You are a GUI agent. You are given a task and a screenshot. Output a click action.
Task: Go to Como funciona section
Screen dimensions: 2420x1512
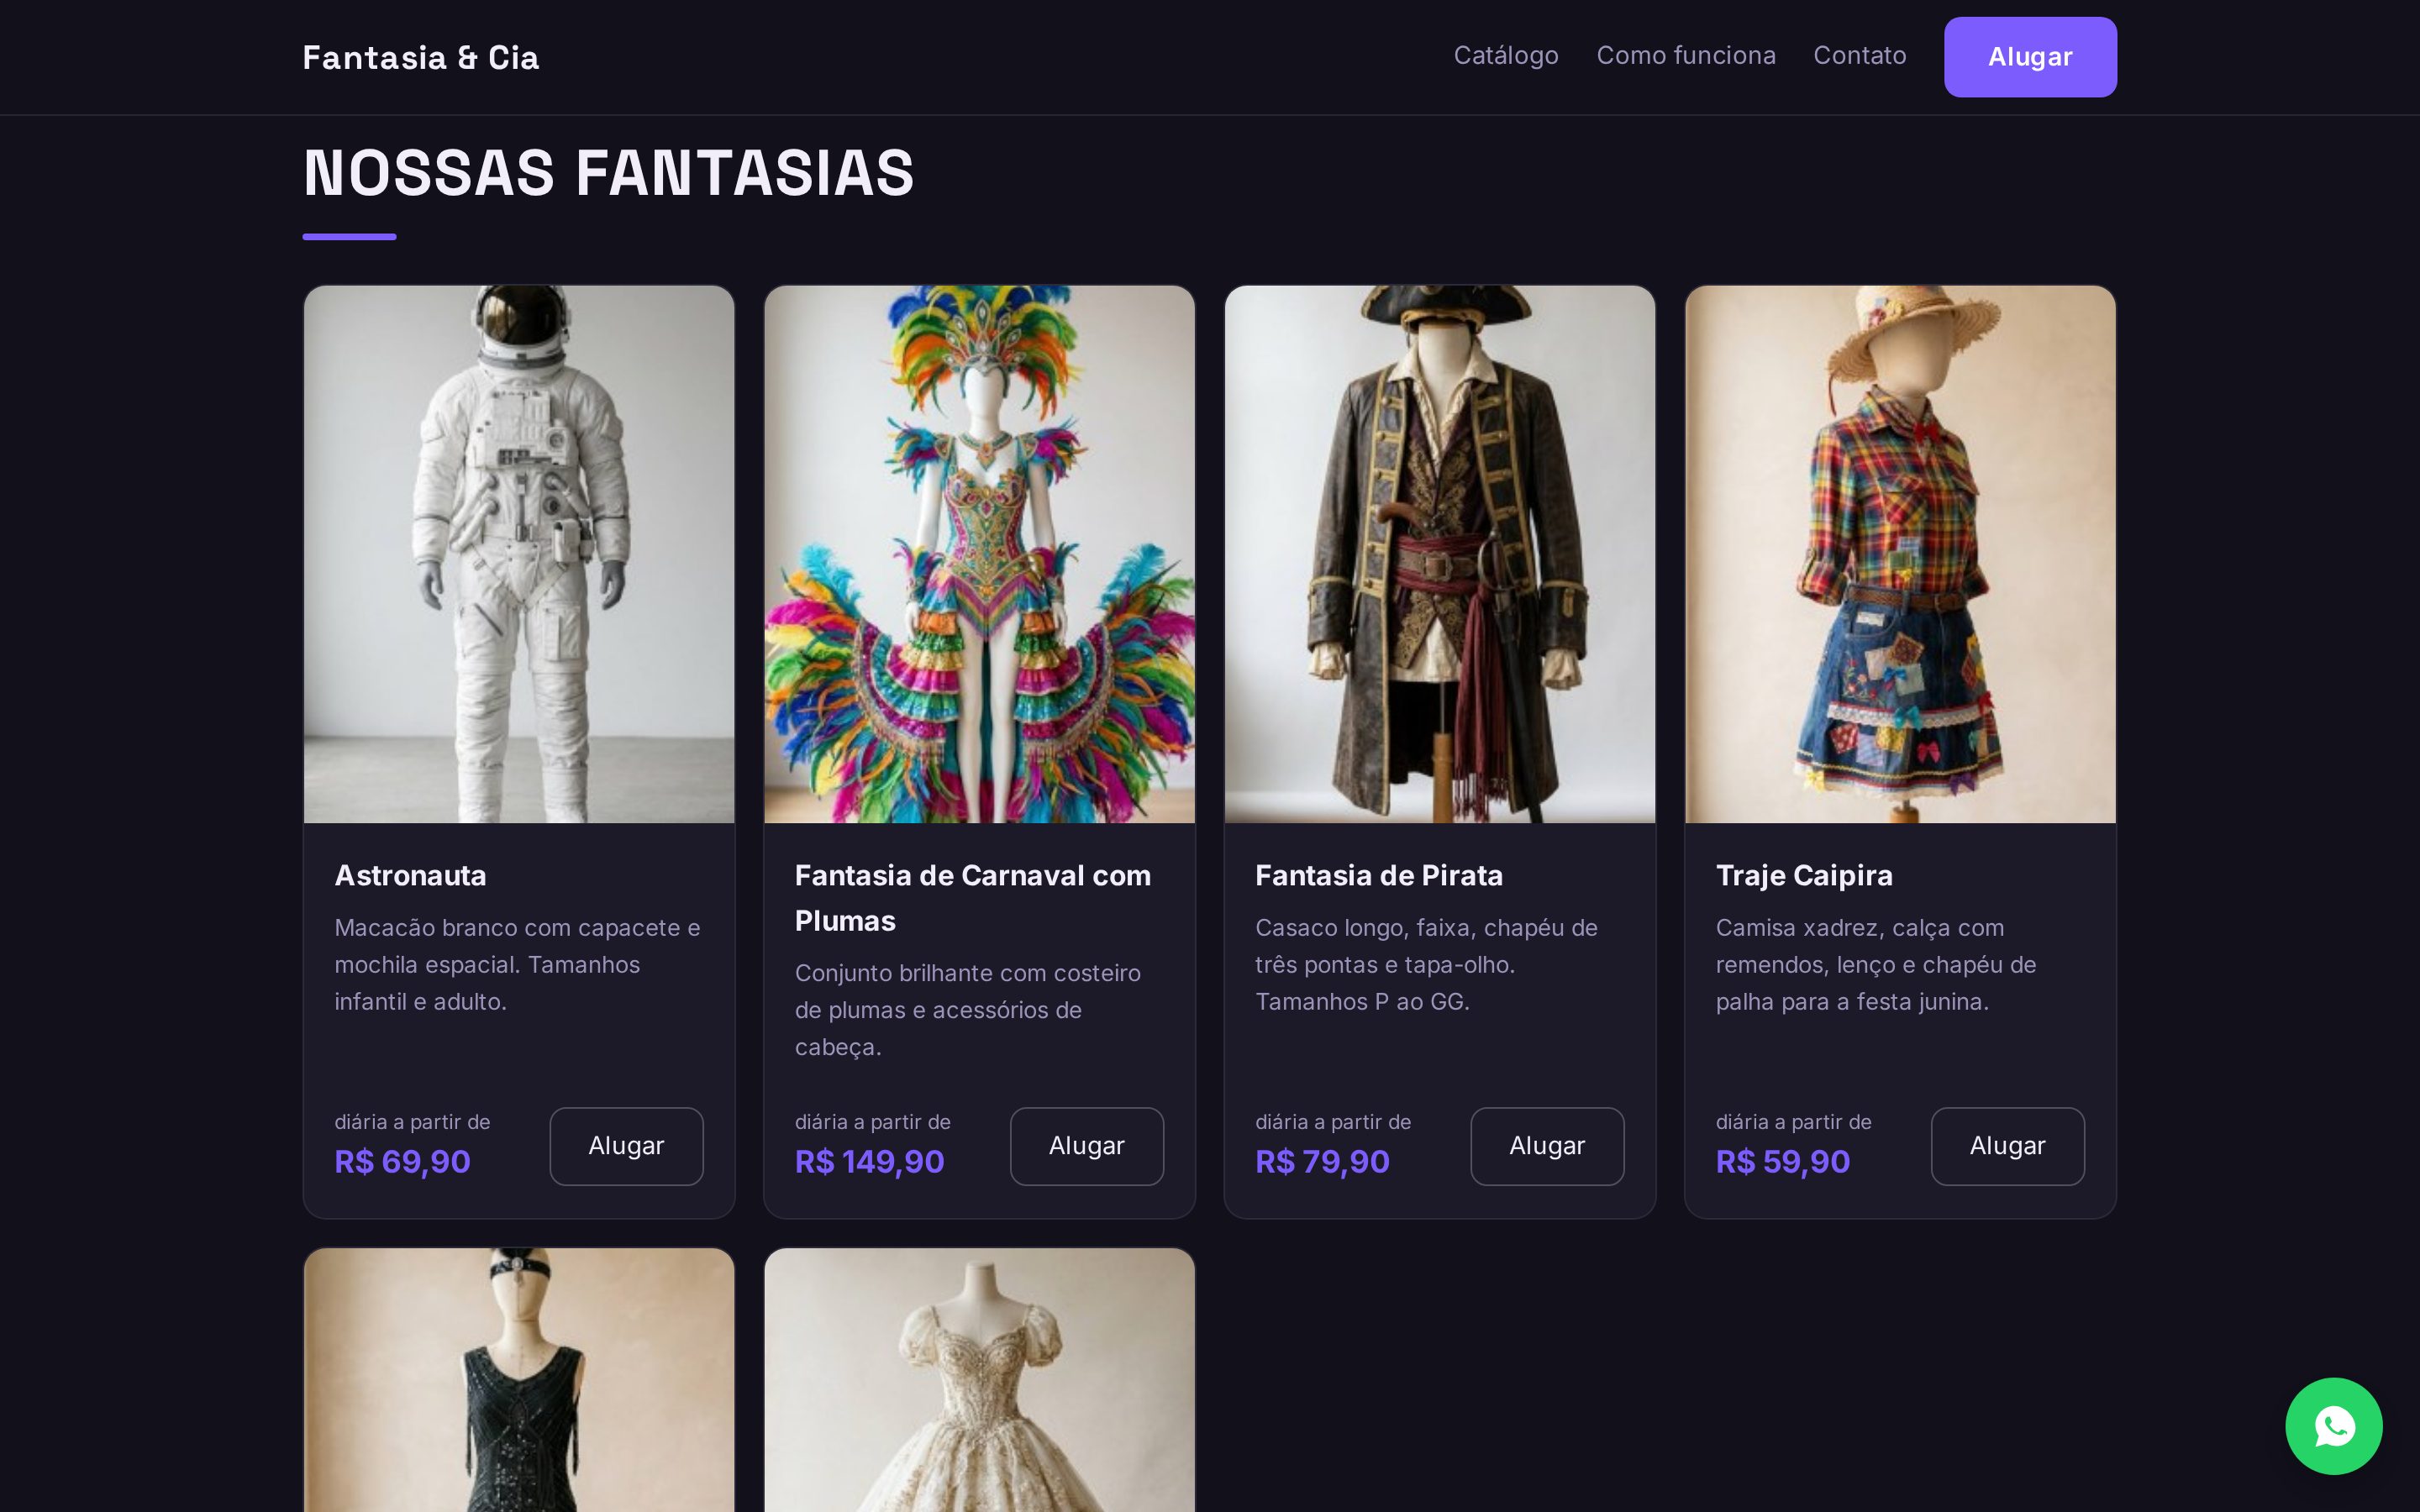coord(1686,55)
